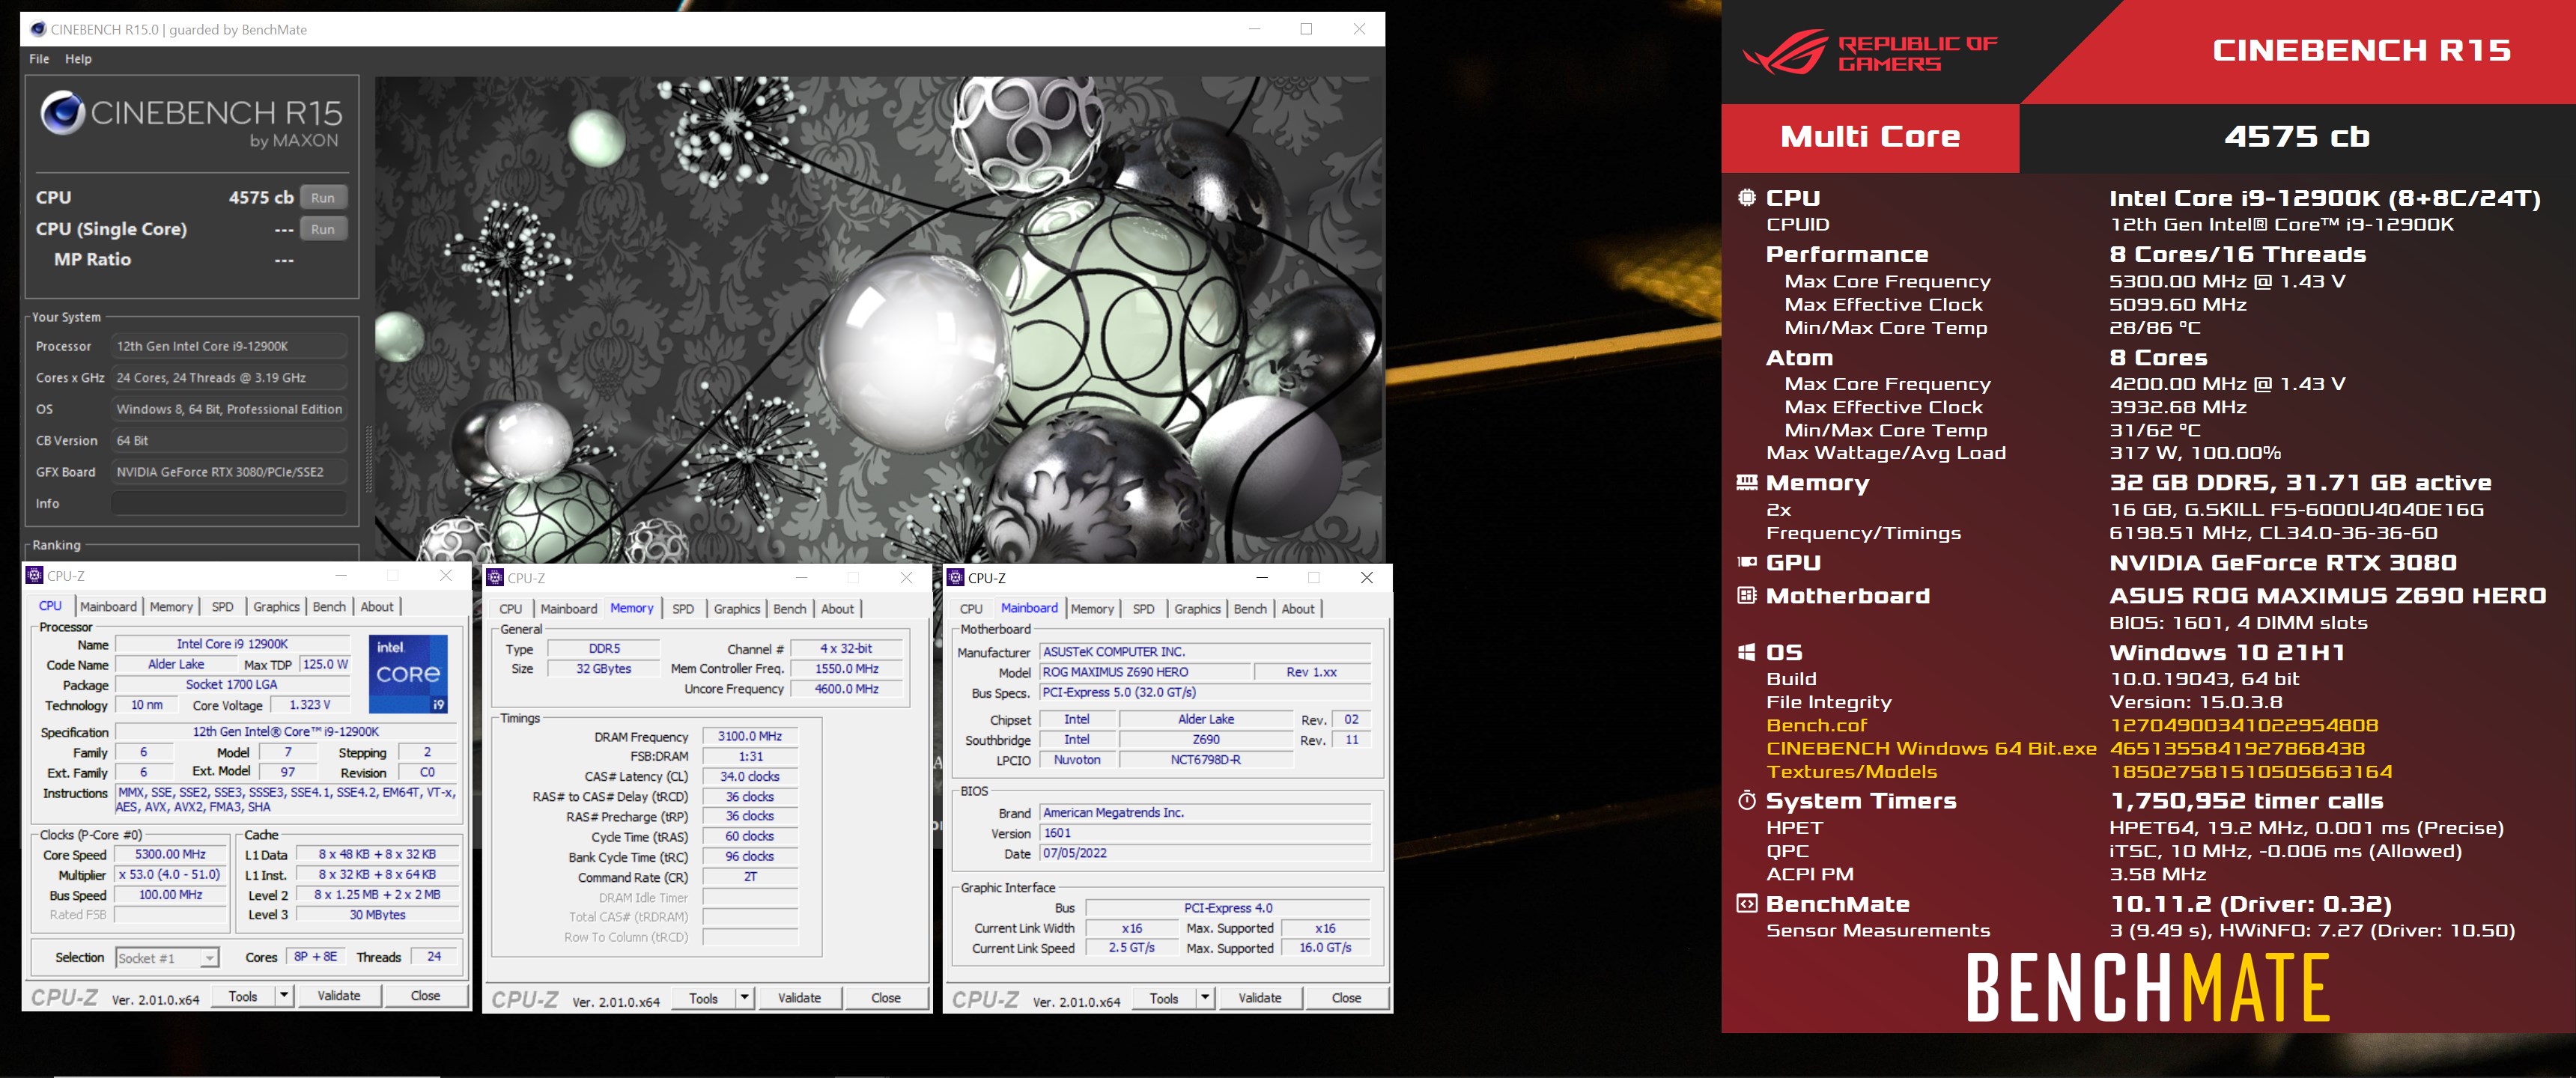Viewport: 2576px width, 1078px height.
Task: Select SPD tab in middle CPU-Z window
Action: [683, 609]
